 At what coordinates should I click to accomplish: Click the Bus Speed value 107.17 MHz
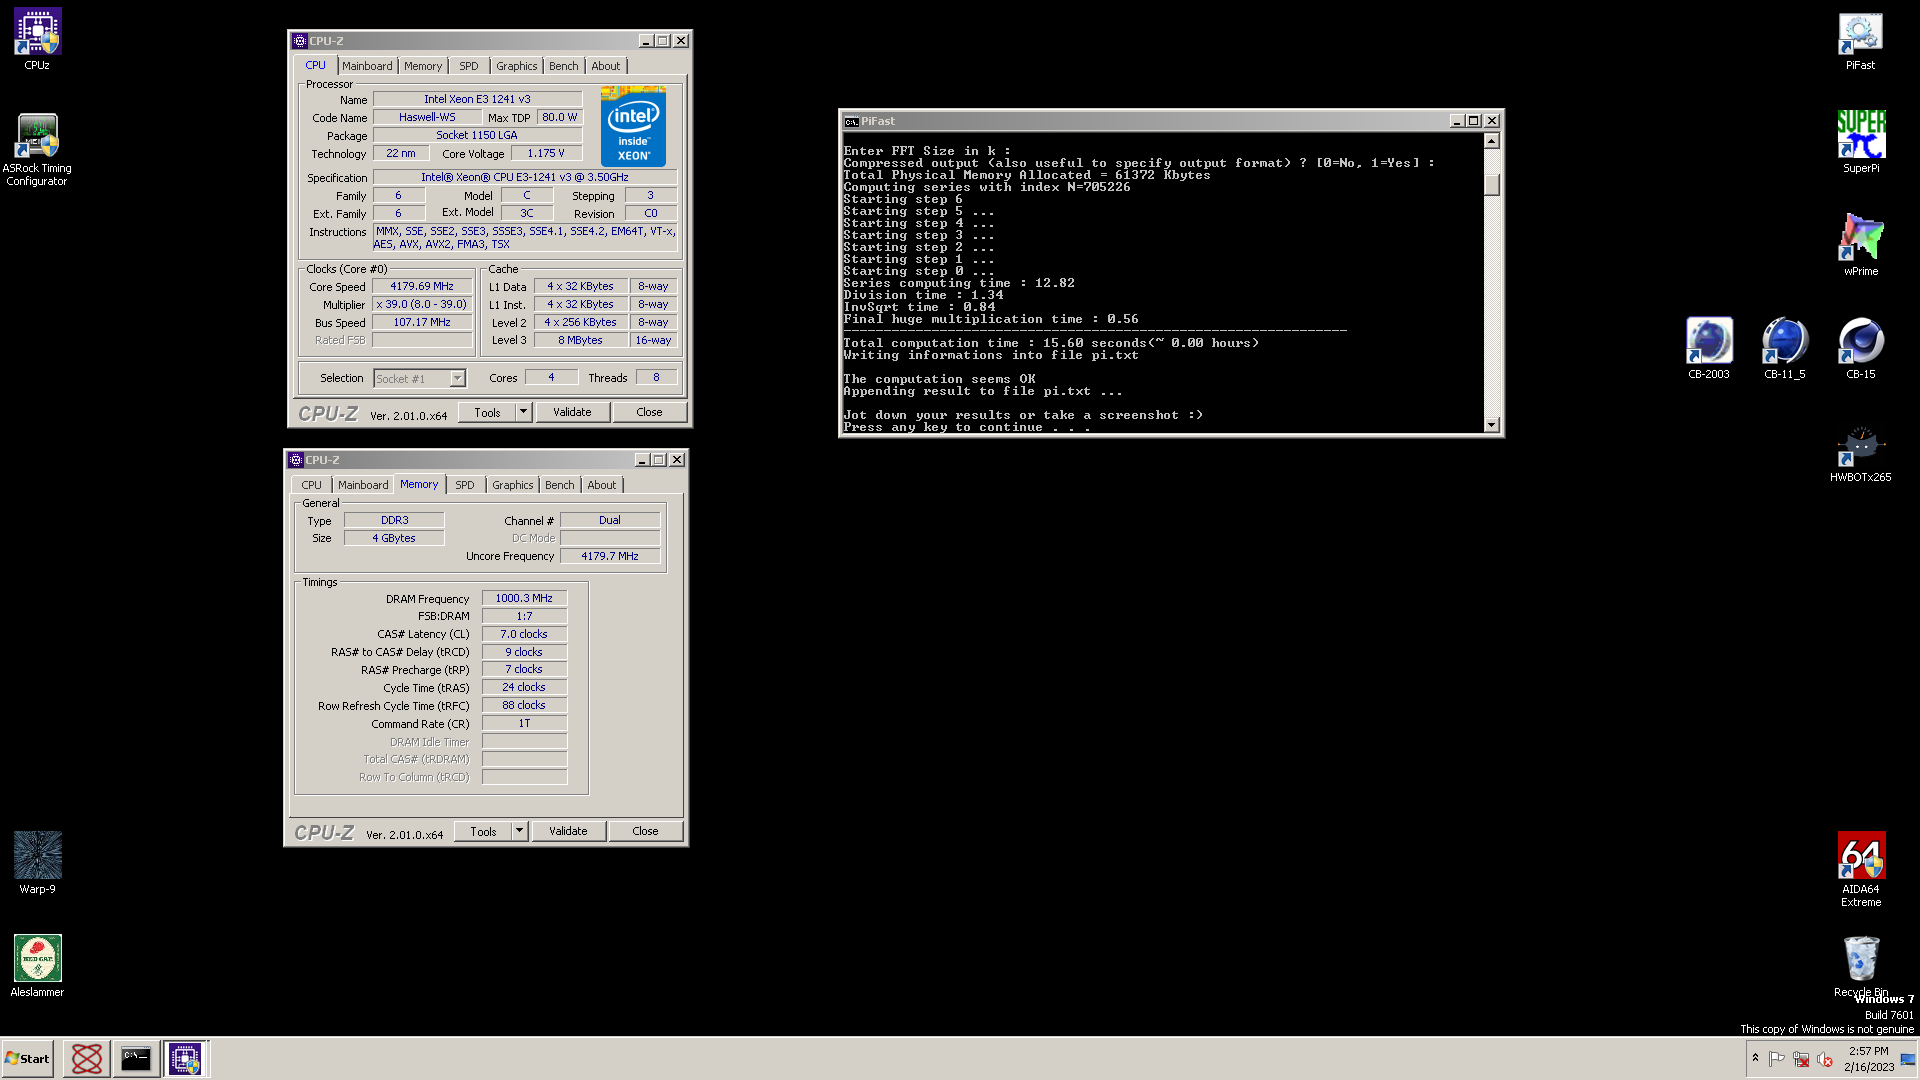[422, 323]
